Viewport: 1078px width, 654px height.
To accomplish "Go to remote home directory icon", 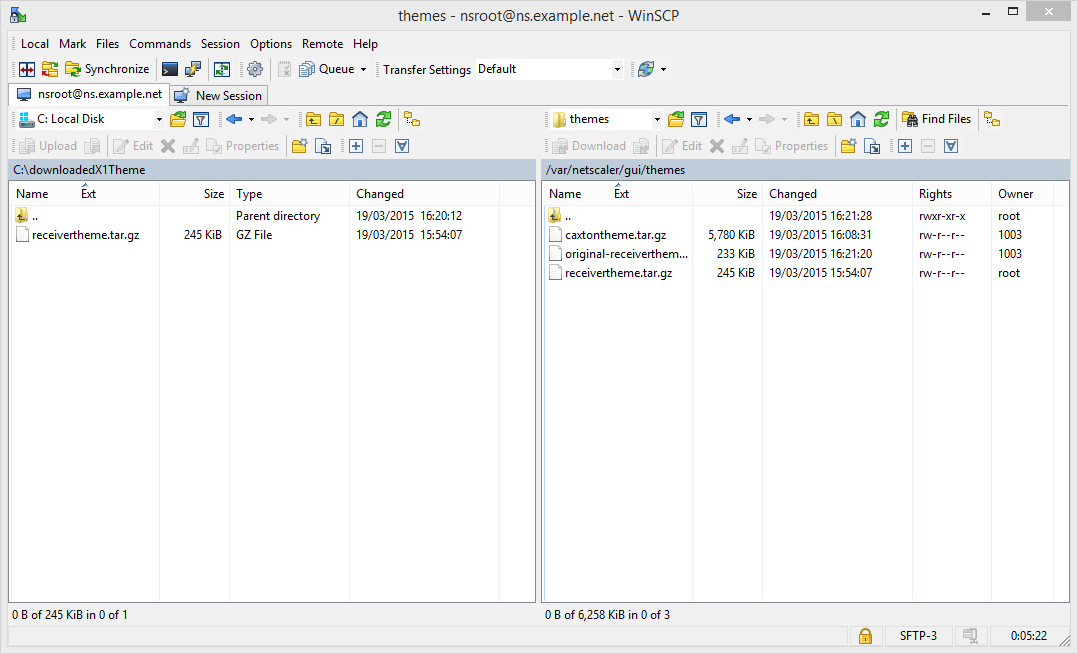I will coord(857,119).
